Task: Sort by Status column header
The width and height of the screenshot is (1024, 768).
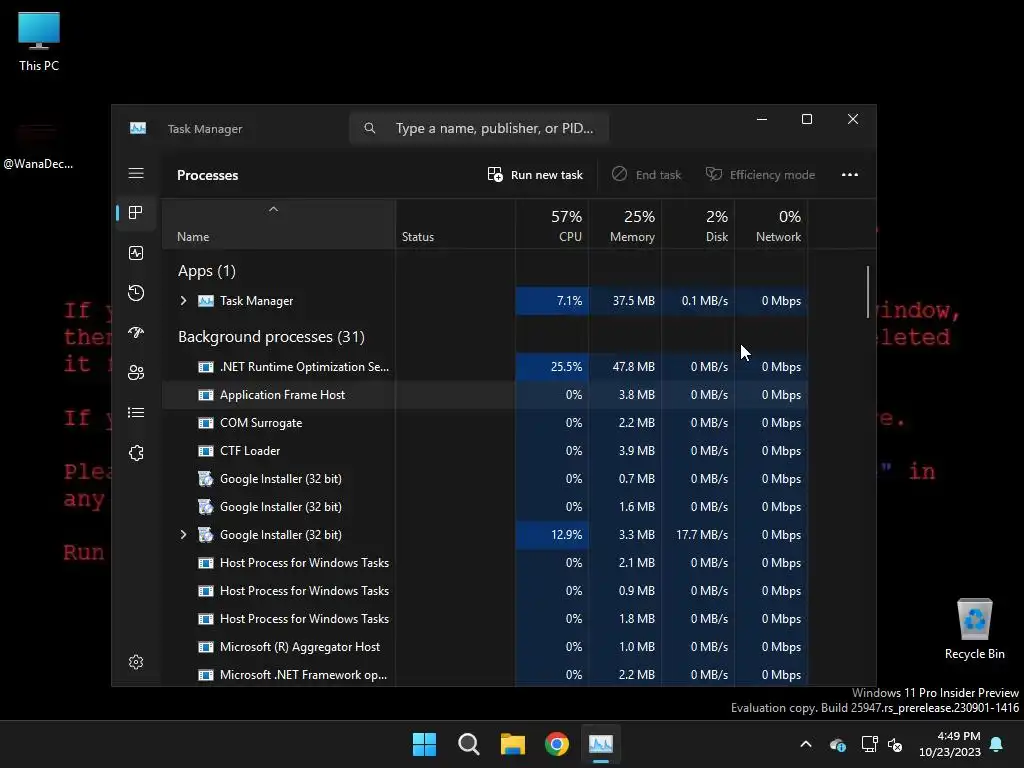Action: click(455, 225)
